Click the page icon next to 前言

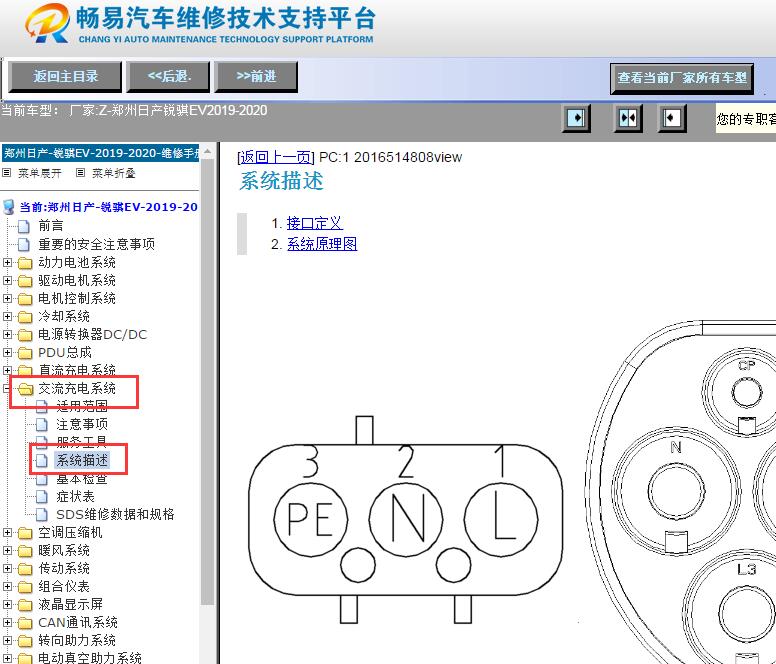click(24, 226)
